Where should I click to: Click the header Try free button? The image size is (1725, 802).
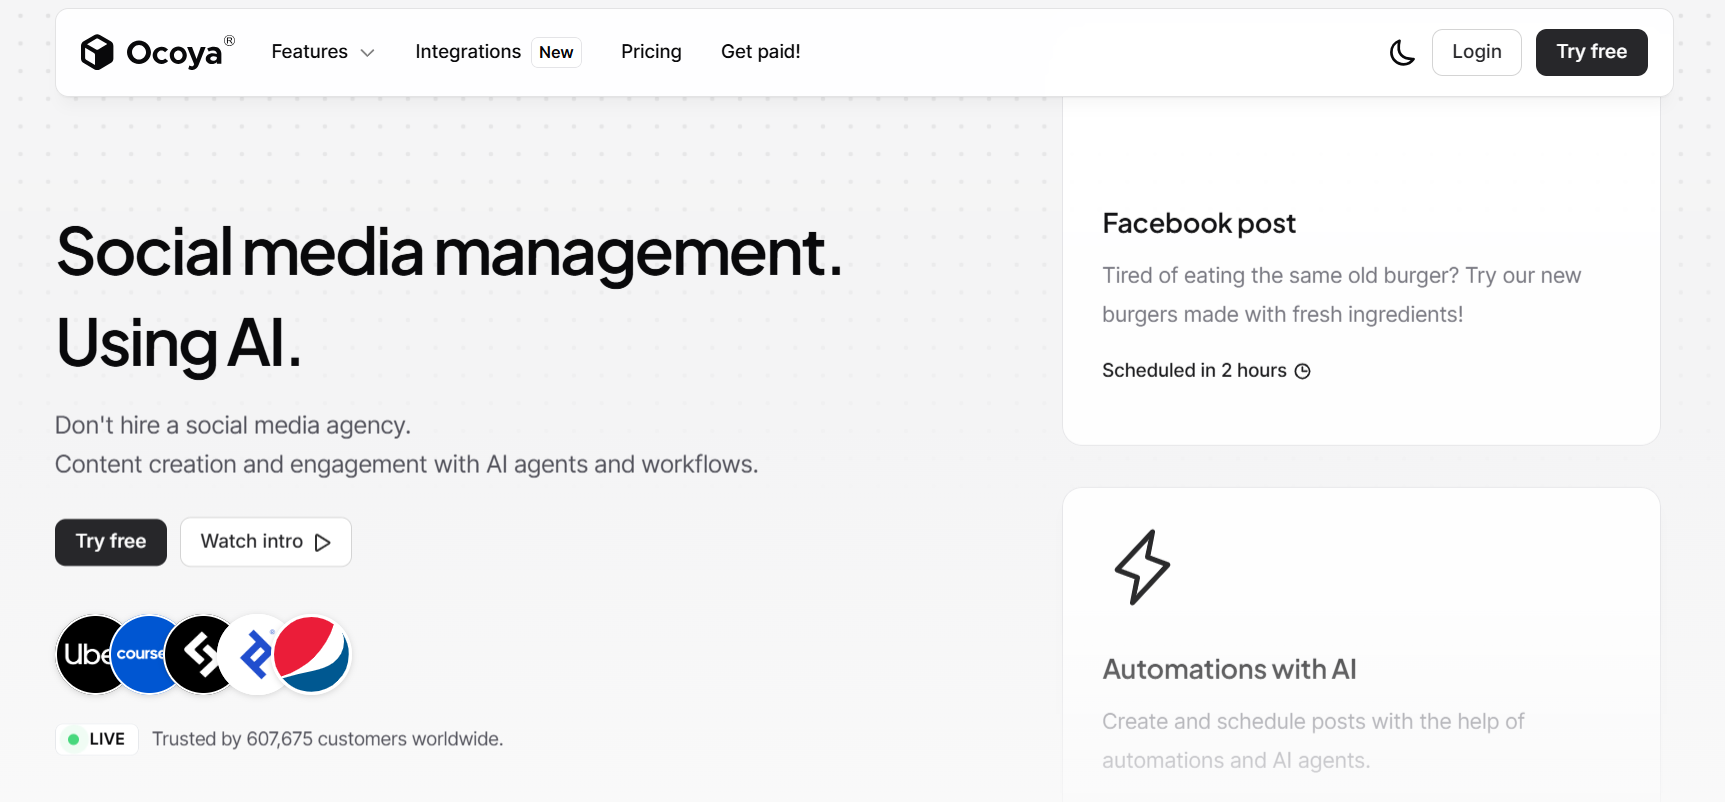(x=1591, y=52)
